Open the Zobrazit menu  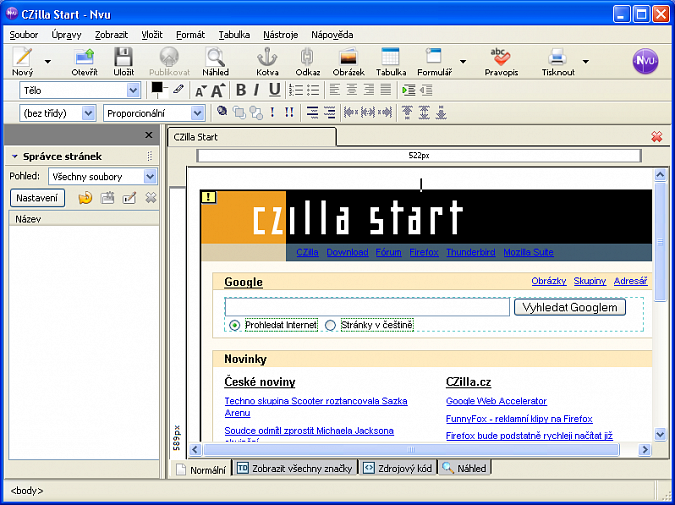pyautogui.click(x=111, y=35)
